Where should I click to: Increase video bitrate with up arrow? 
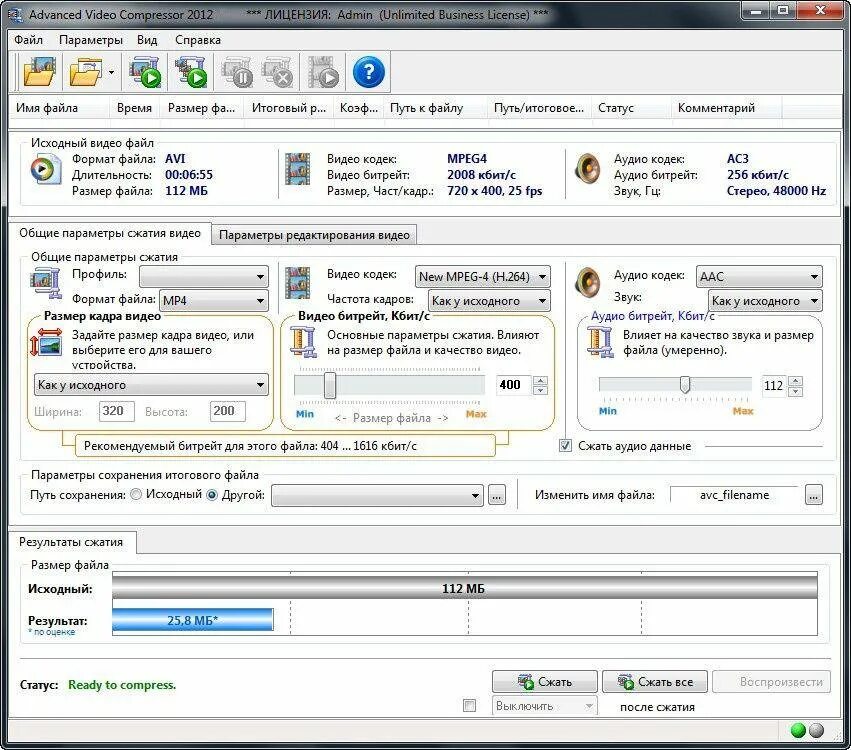point(540,380)
